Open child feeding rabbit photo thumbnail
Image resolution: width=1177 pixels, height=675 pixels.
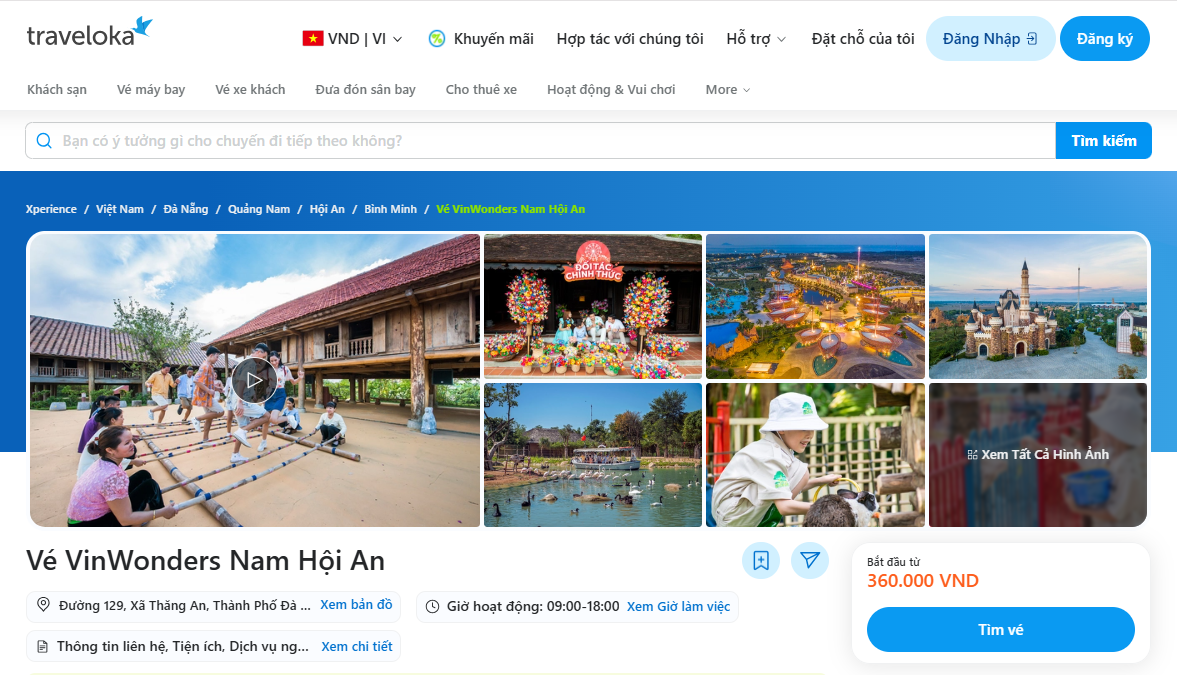click(x=815, y=455)
